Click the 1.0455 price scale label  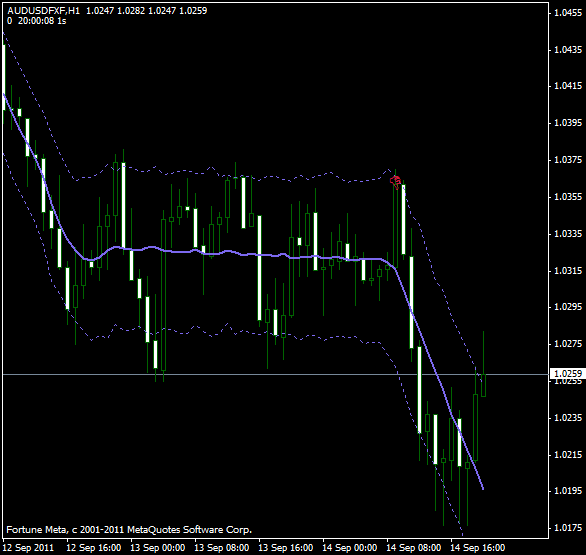click(568, 13)
